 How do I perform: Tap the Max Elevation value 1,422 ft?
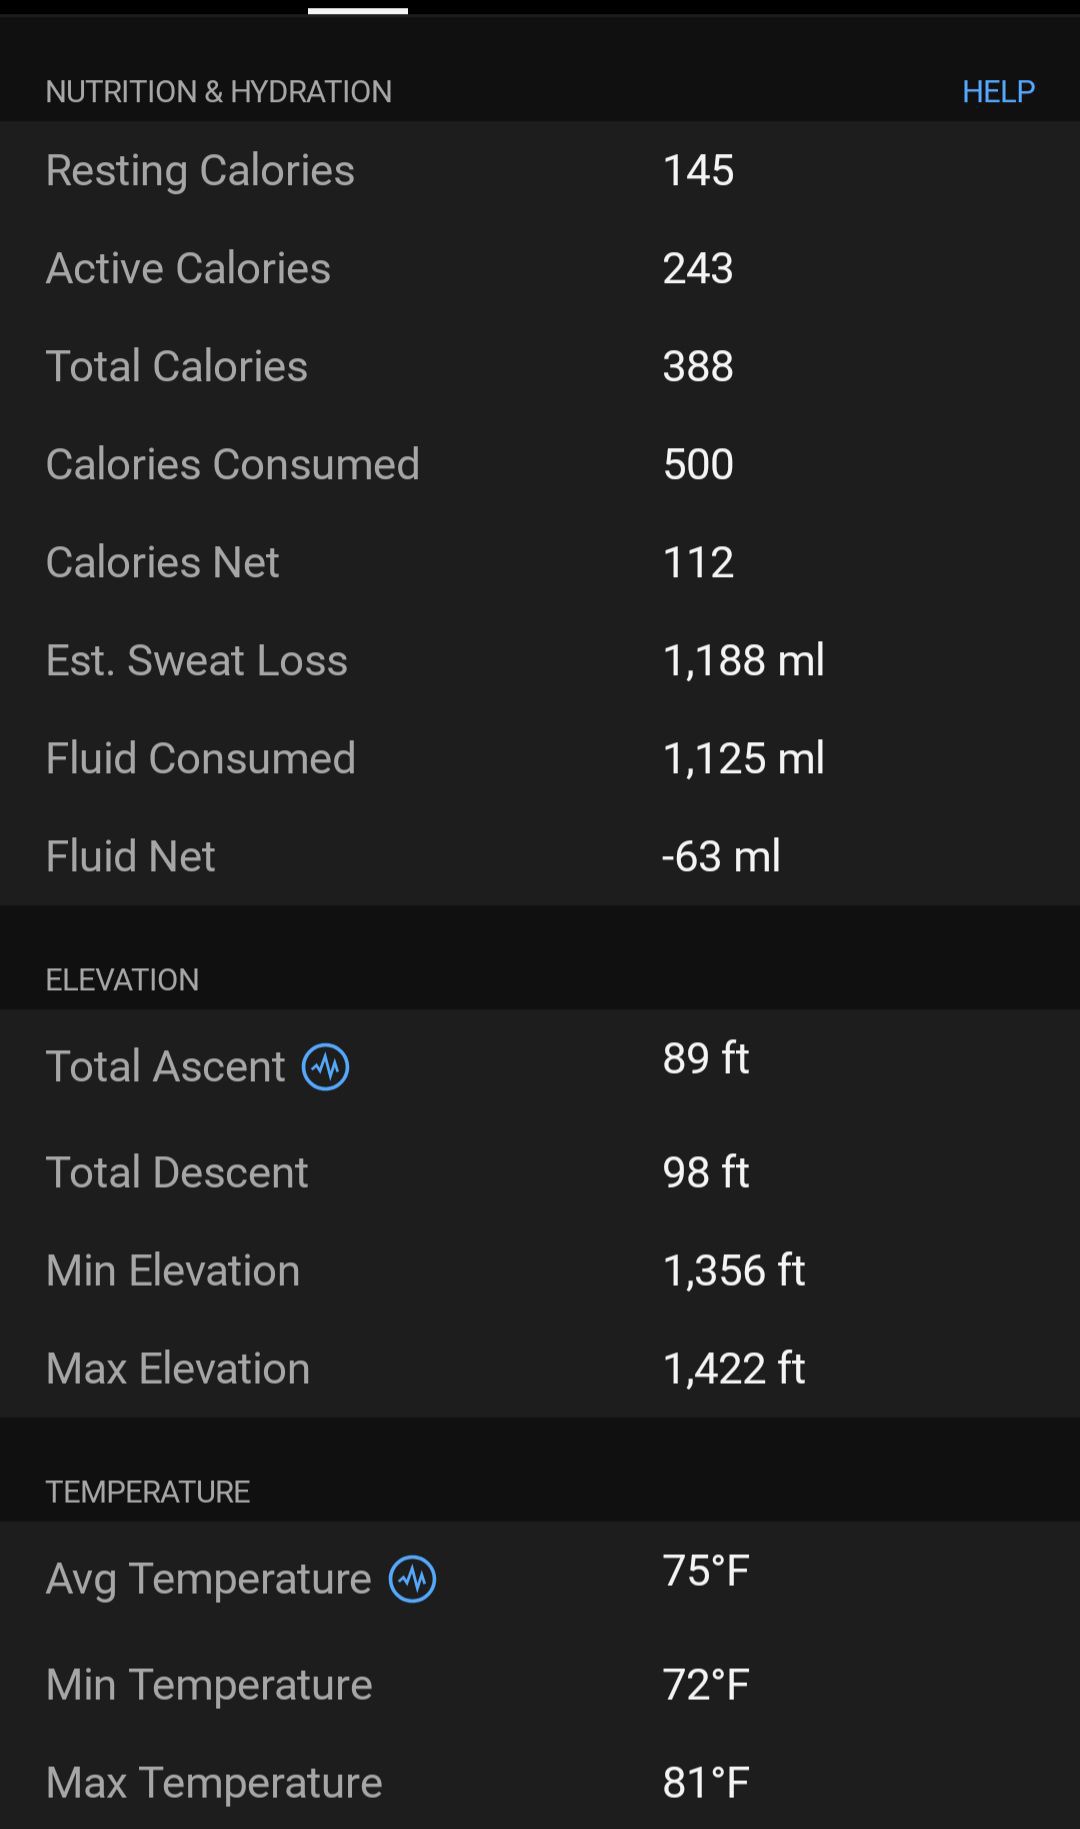(x=734, y=1368)
